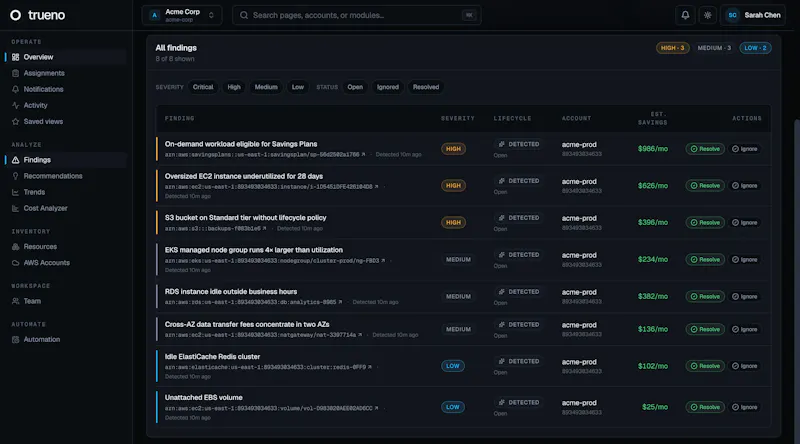This screenshot has height=444, width=800.
Task: Go to Assignments page
Action: point(65,73)
